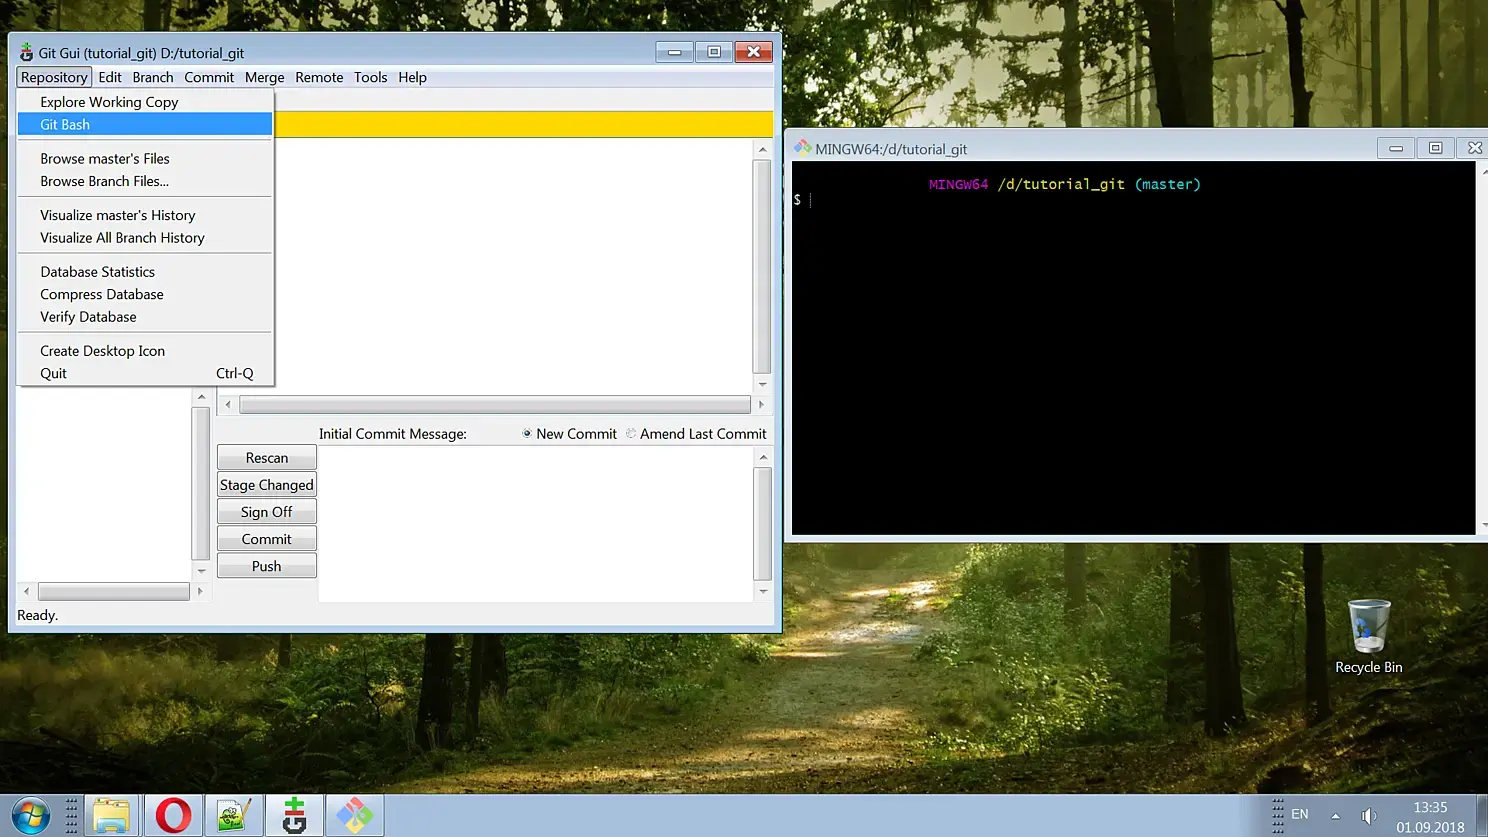Choose Create Desktop Icon entry
This screenshot has height=837, width=1488.
point(145,351)
